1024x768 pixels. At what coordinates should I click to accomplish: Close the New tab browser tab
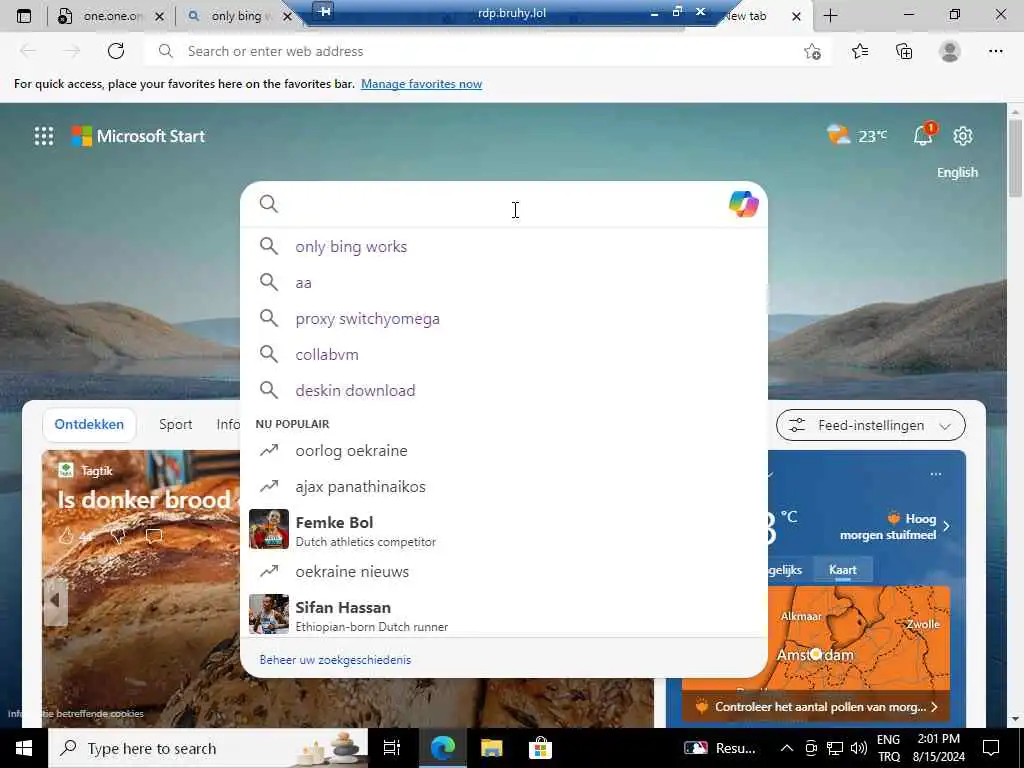point(796,16)
